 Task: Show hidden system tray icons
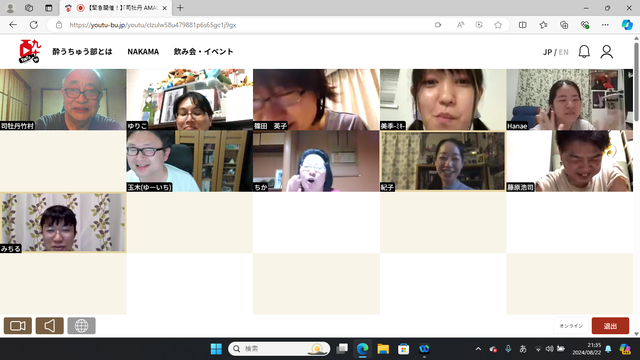pos(478,349)
